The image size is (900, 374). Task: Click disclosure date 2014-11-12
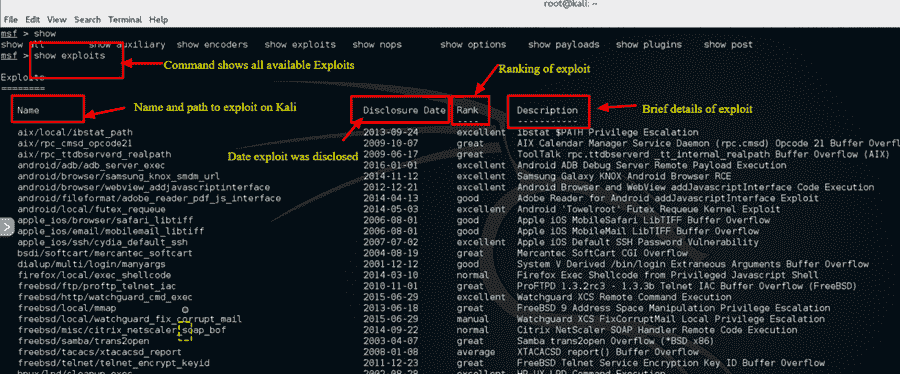[x=390, y=176]
